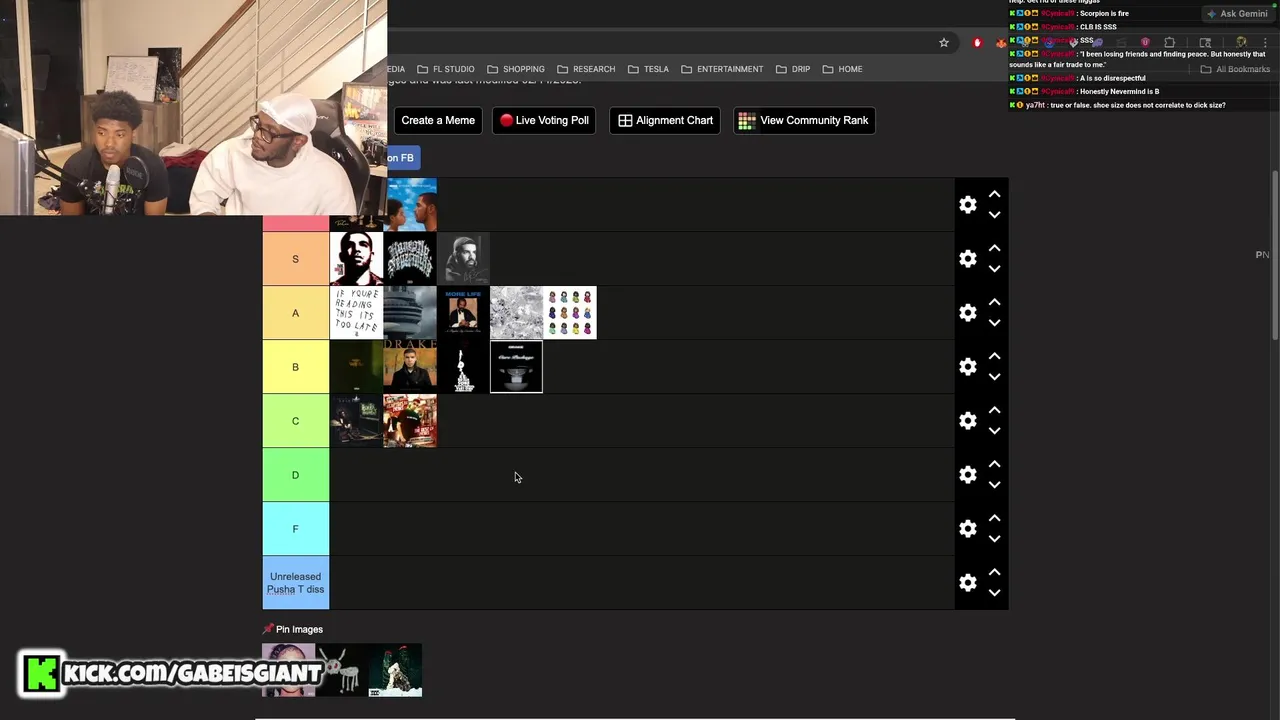Move F tier row up

[994, 518]
